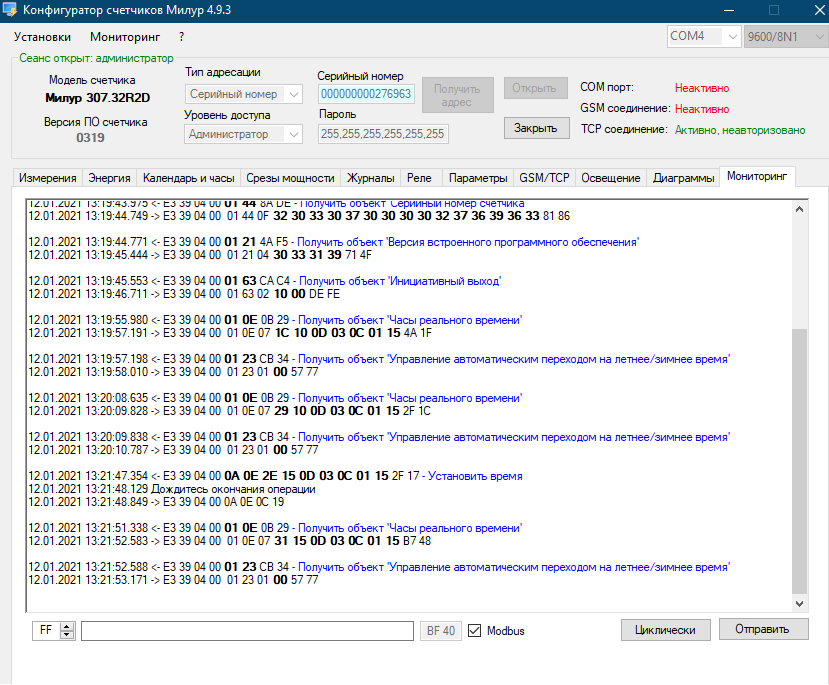This screenshot has height=685, width=829.
Task: Click the 'Инициативный выход' log entry
Action: point(400,281)
